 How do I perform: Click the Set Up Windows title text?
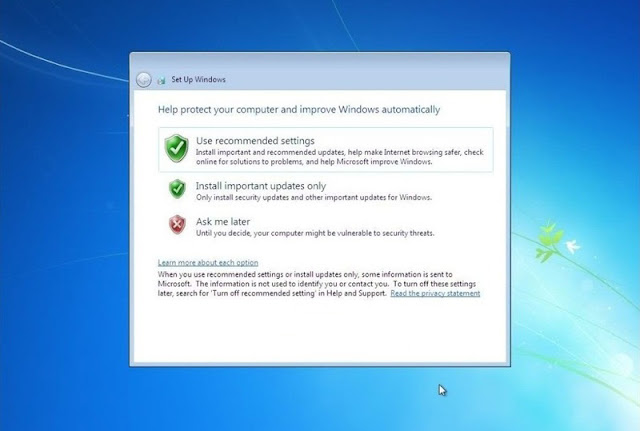[198, 80]
